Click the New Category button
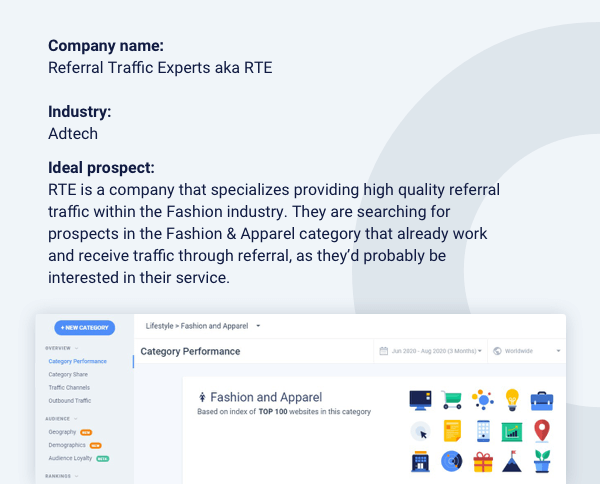 (x=84, y=327)
